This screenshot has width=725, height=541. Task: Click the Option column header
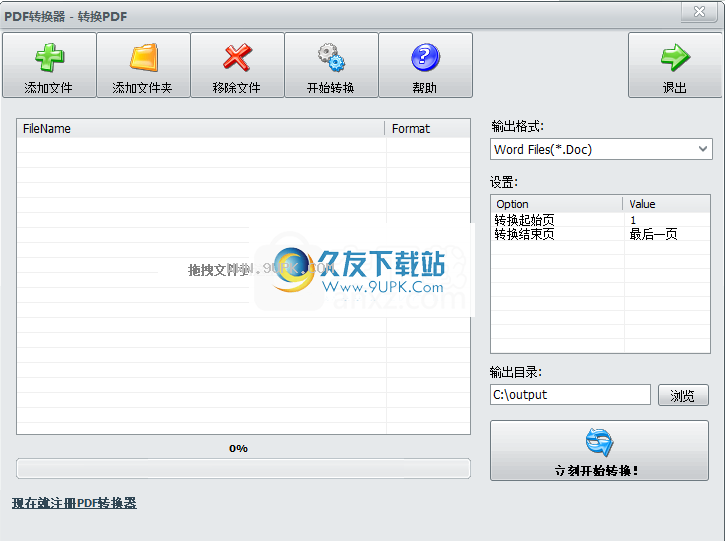pos(557,204)
